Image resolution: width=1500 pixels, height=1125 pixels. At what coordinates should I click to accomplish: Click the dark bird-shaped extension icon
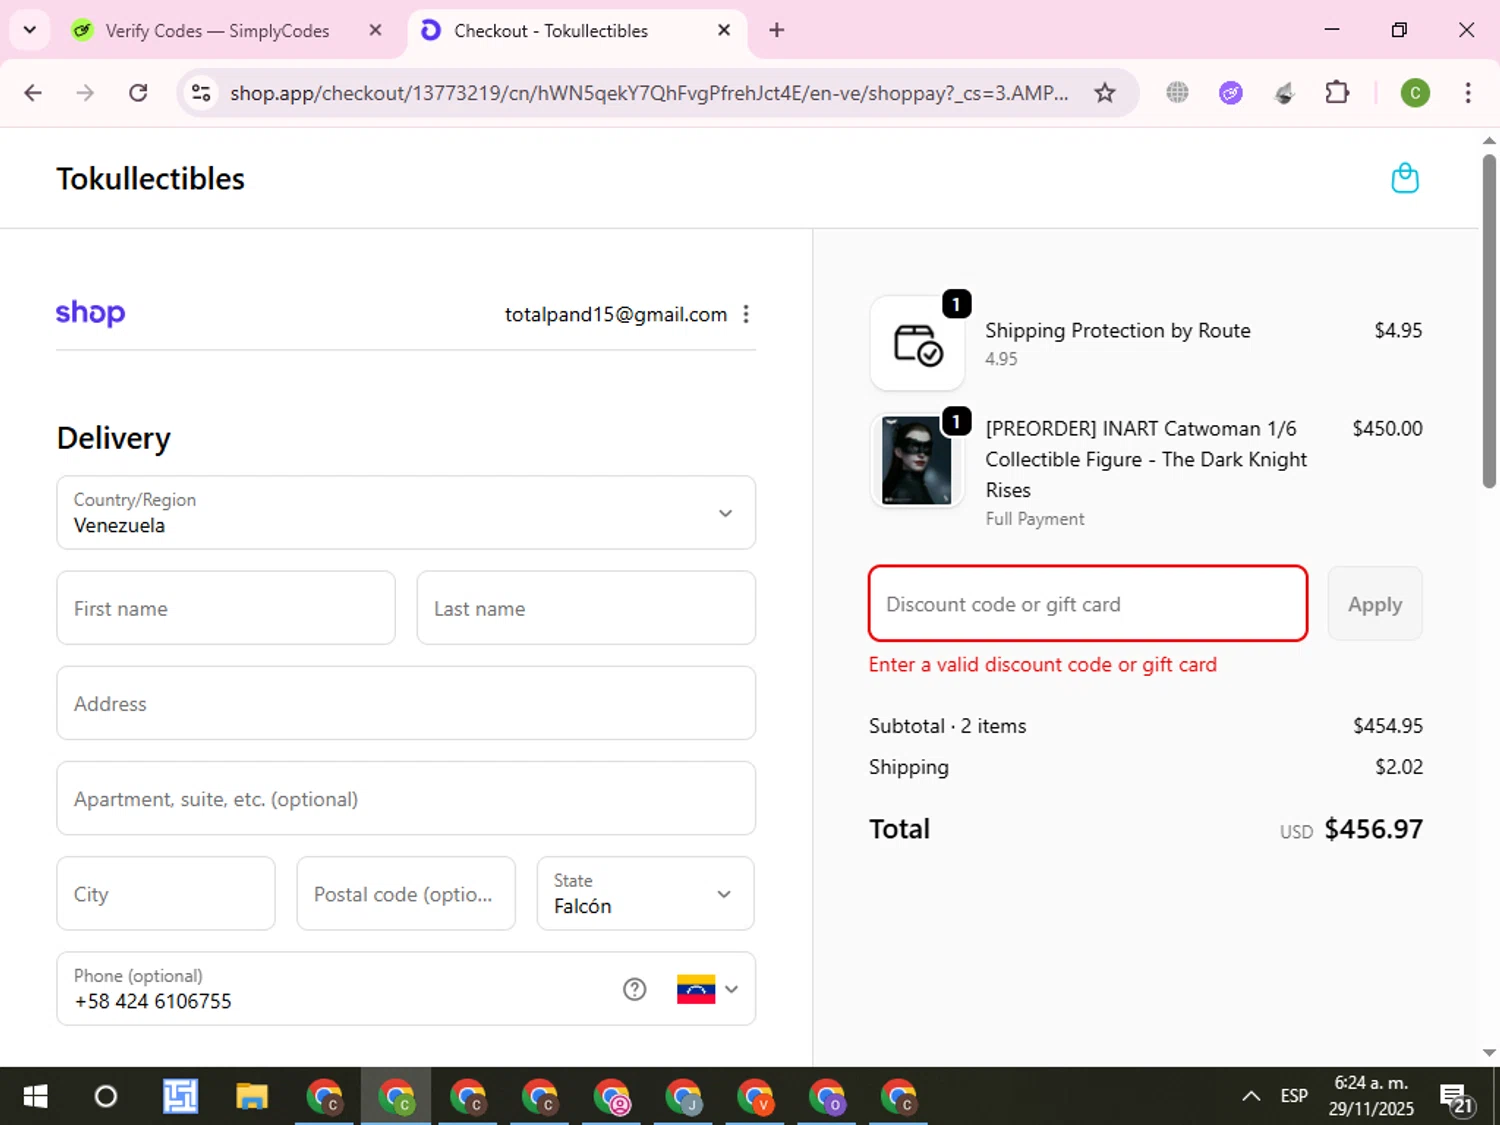click(1285, 93)
